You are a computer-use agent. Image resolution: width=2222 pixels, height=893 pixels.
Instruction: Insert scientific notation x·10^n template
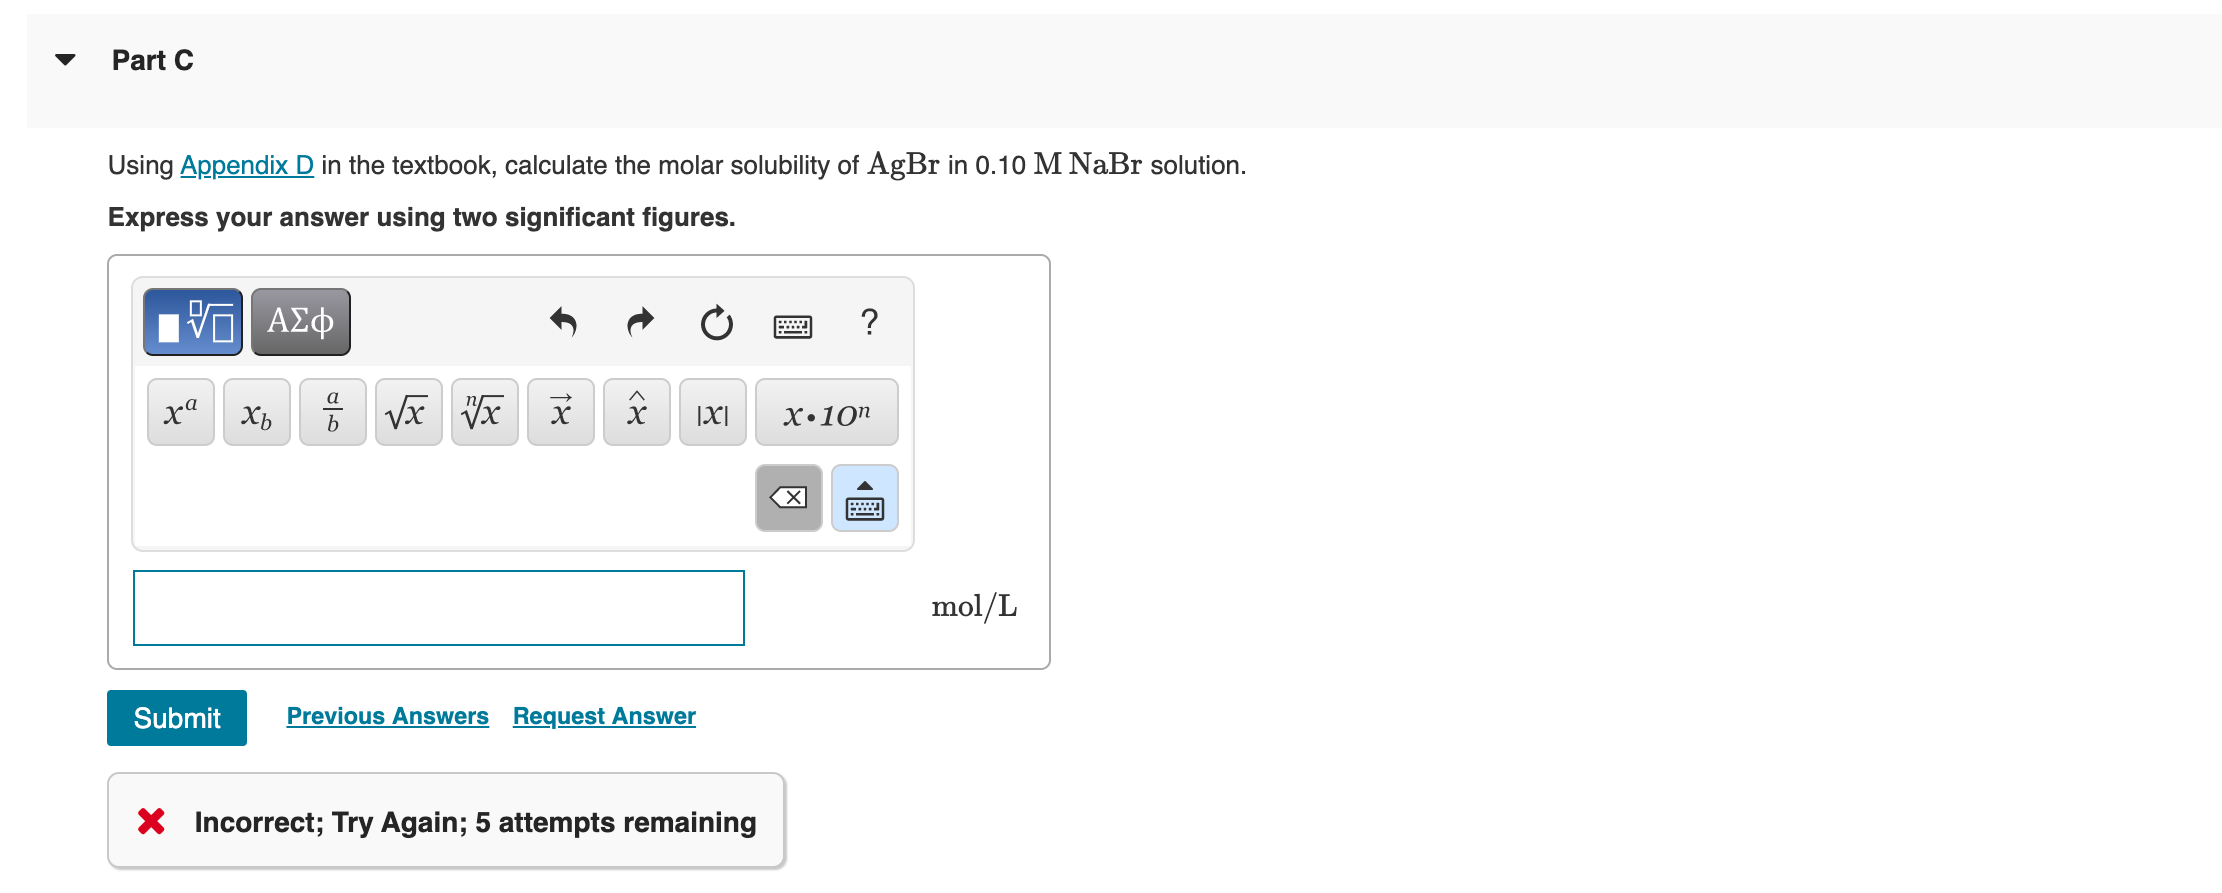[827, 412]
